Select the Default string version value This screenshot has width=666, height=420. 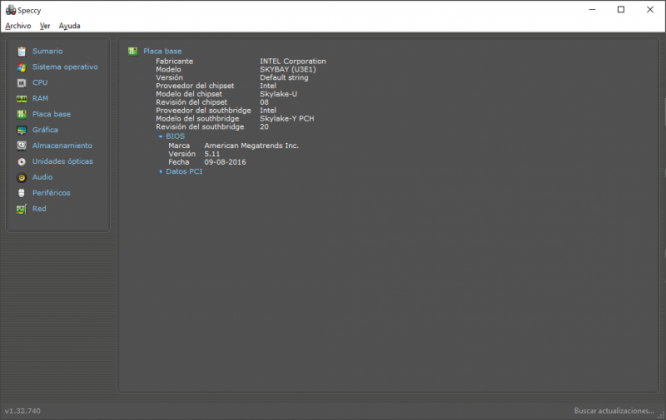click(x=284, y=78)
